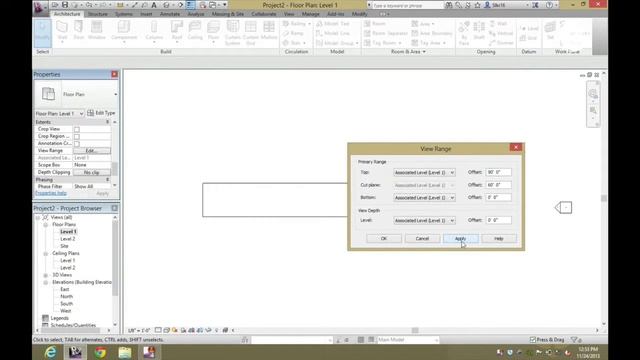The height and width of the screenshot is (360, 640).
Task: Click Apply in View Range dialog
Action: (460, 238)
